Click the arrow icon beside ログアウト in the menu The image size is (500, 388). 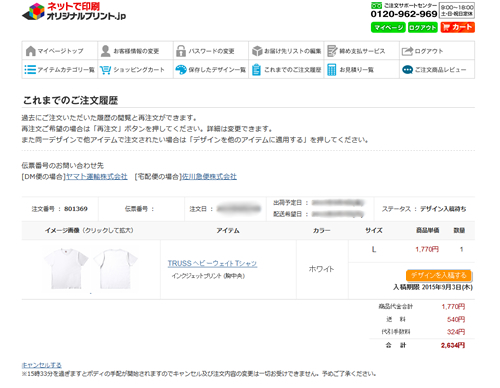click(407, 51)
